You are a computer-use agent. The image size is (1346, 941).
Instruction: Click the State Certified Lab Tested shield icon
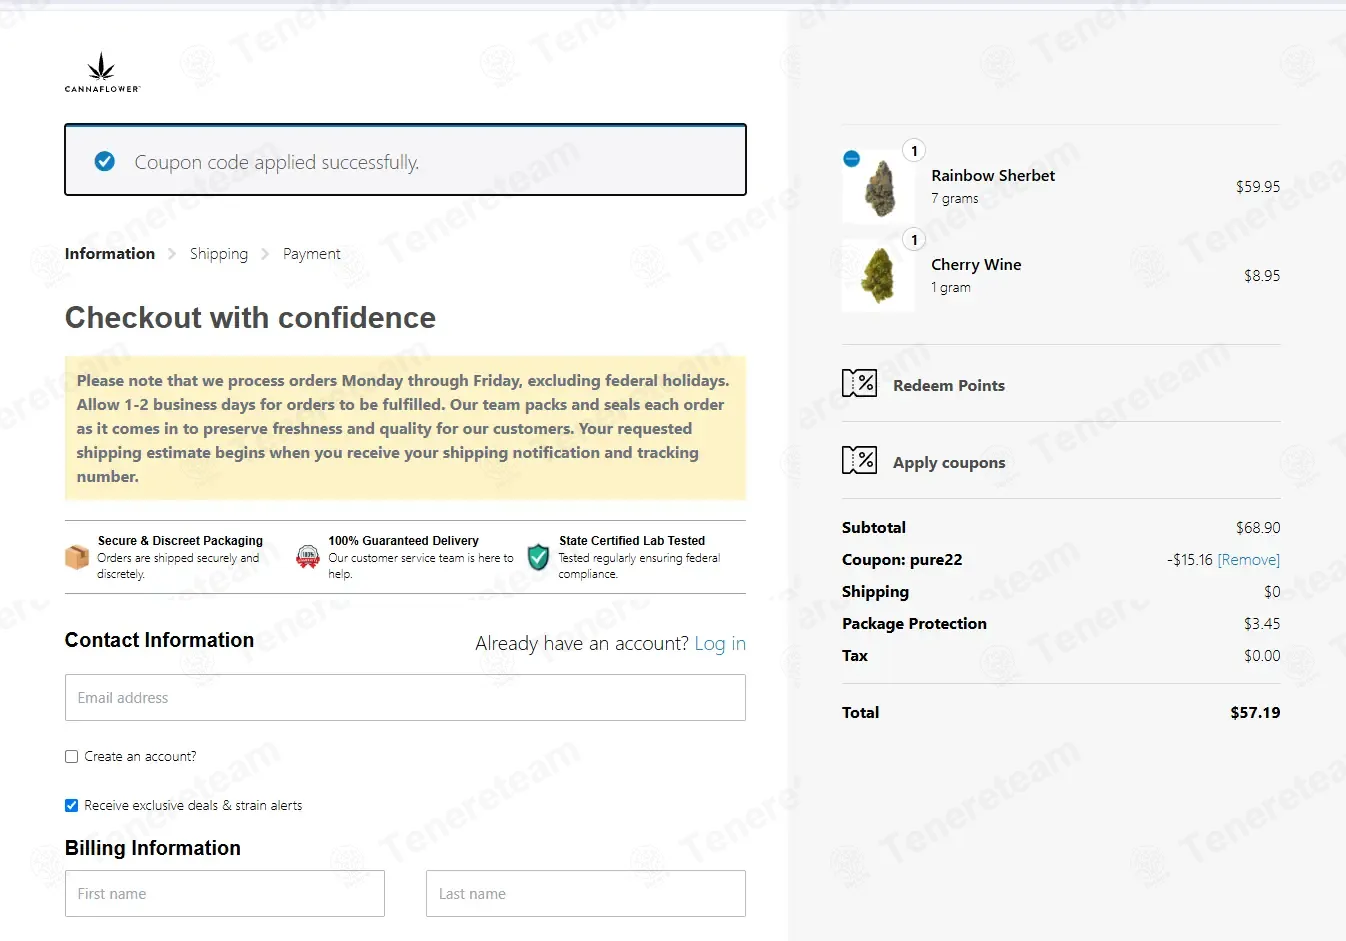coord(538,557)
